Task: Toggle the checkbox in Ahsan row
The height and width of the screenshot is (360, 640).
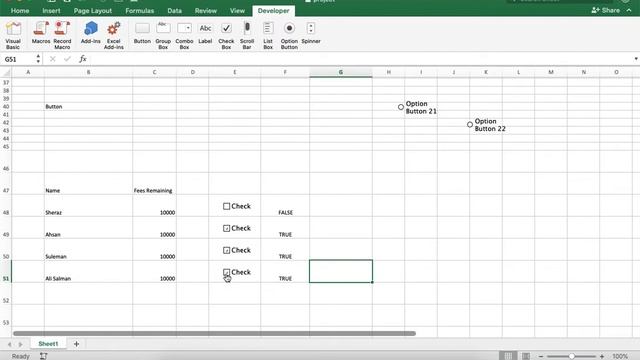Action: 227,228
